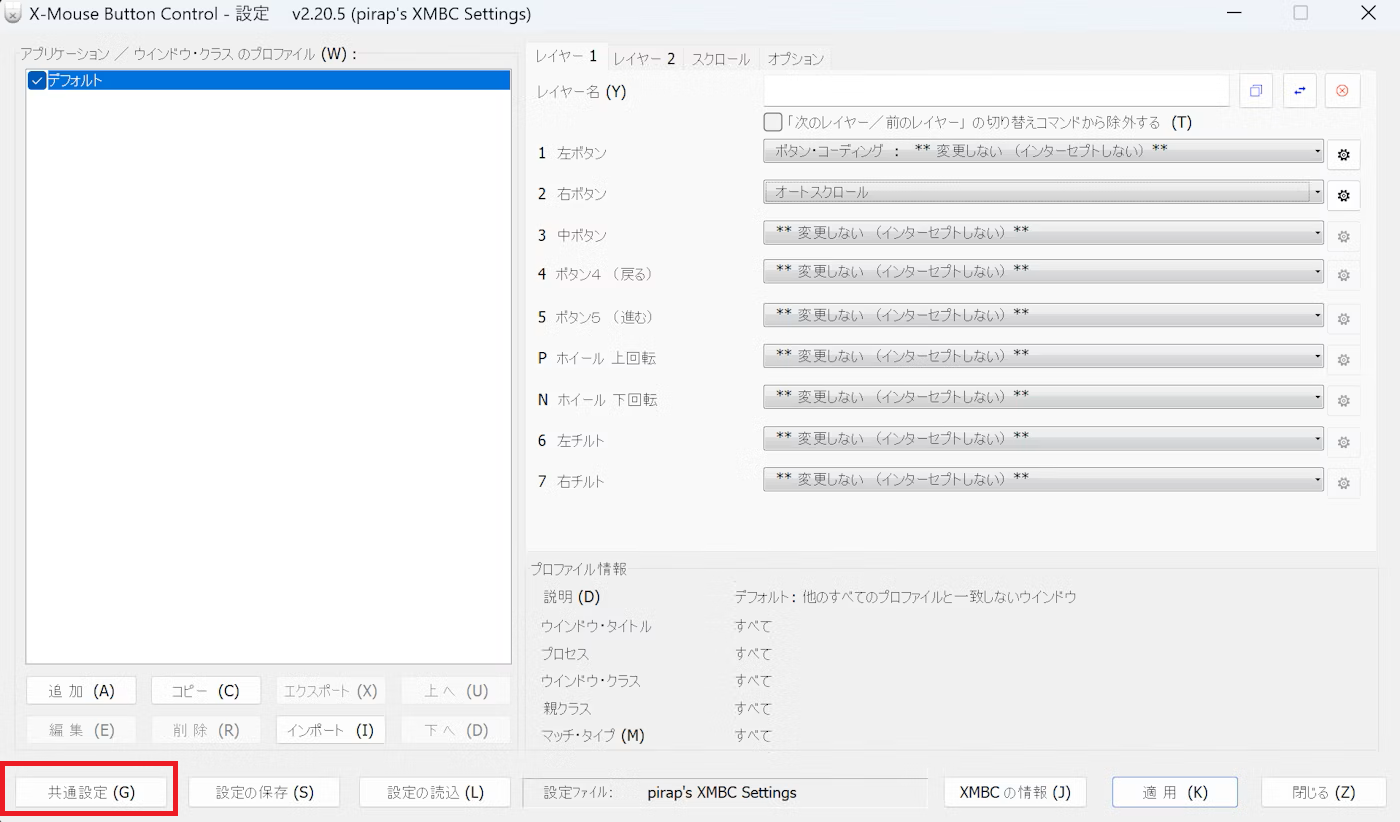Click gear icon for ホイール 下回転
The image size is (1400, 822).
pyautogui.click(x=1343, y=401)
